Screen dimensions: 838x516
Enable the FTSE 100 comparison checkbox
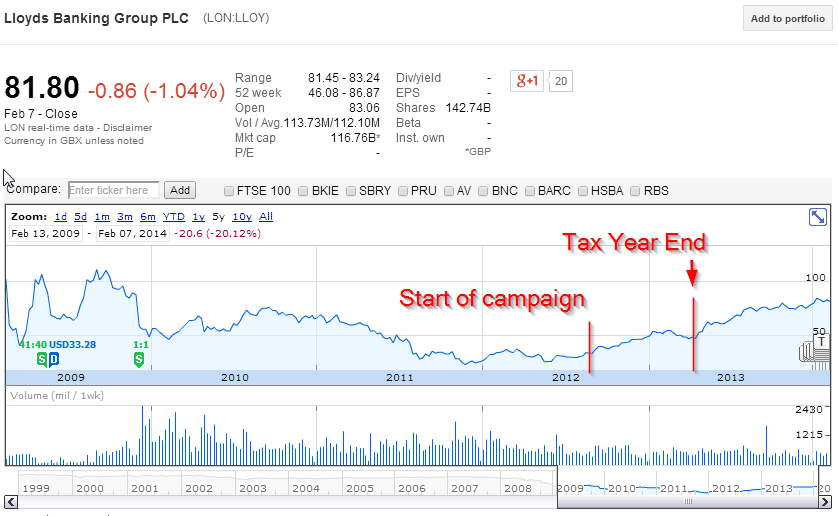pos(229,191)
